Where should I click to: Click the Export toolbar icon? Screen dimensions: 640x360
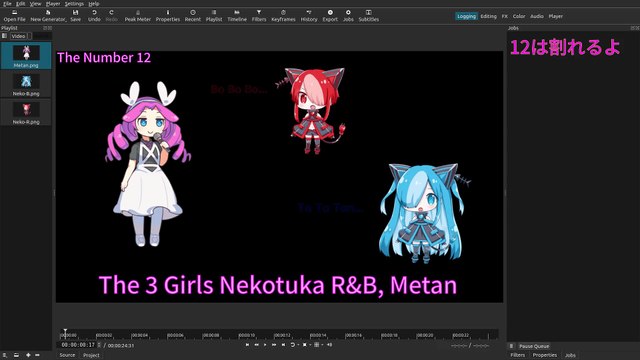330,16
